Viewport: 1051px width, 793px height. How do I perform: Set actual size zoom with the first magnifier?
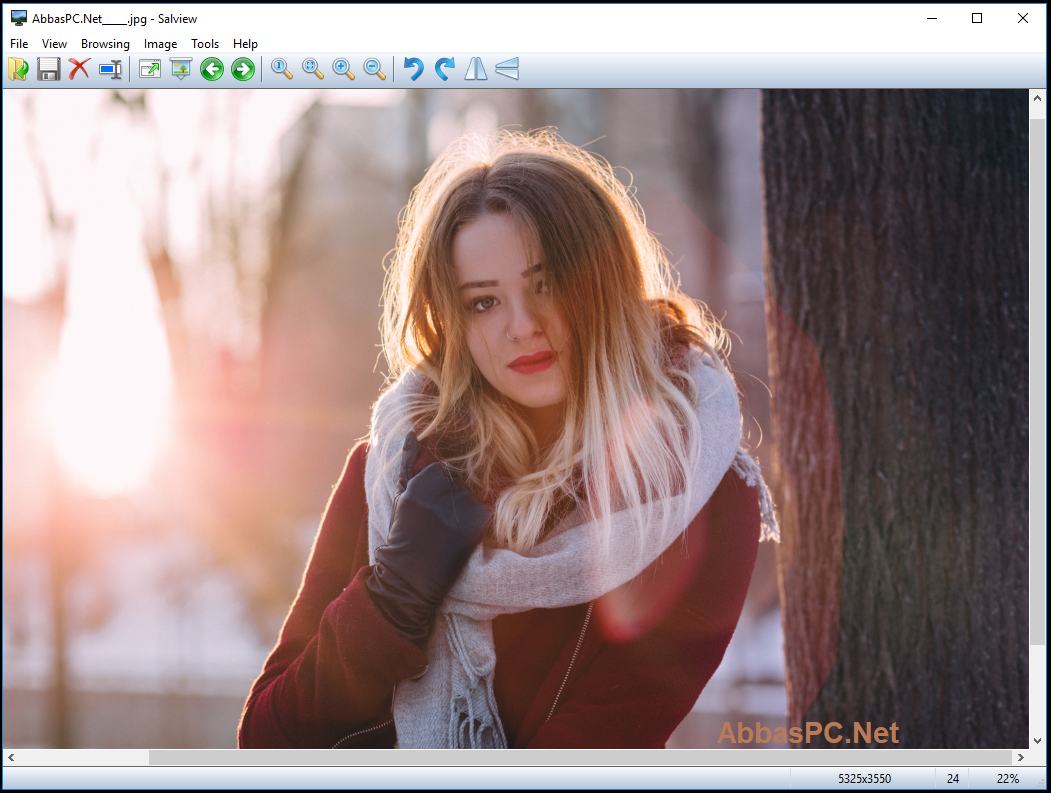(x=282, y=69)
